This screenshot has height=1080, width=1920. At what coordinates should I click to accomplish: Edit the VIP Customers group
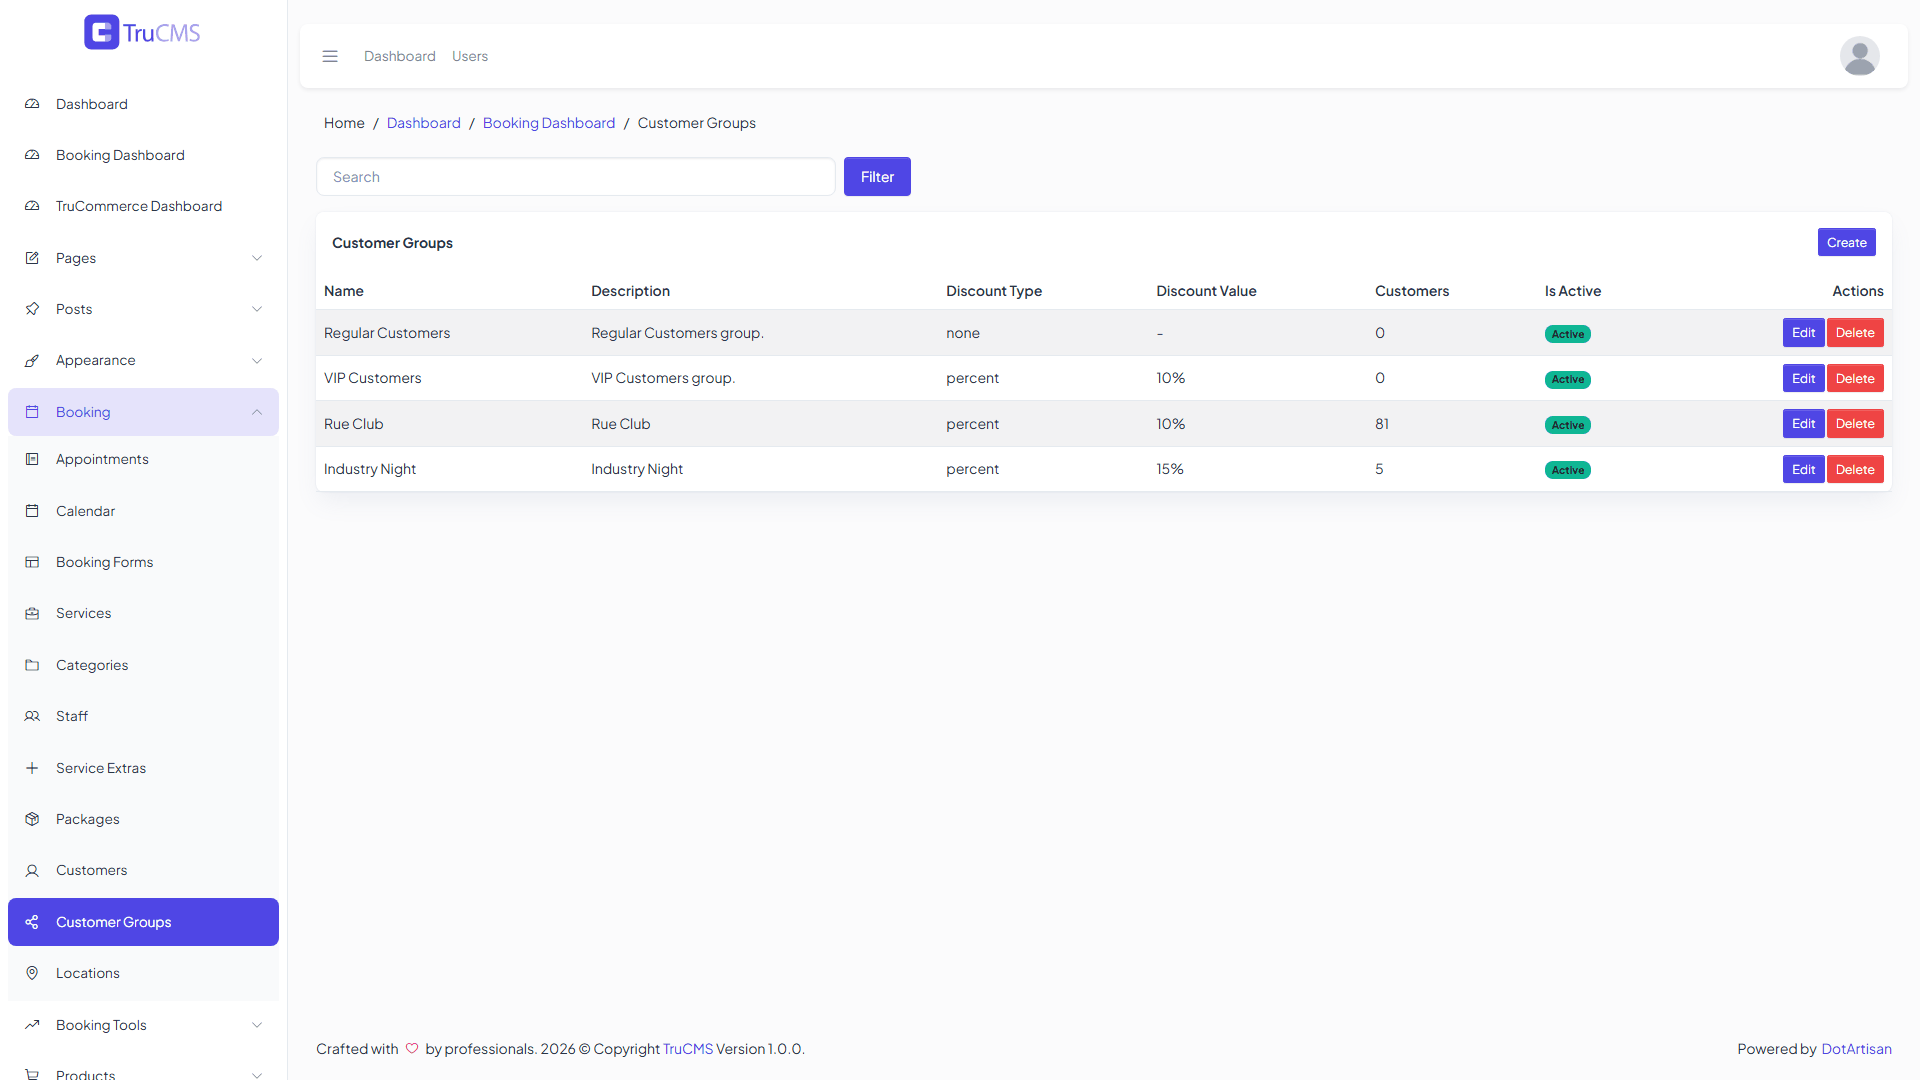point(1803,378)
